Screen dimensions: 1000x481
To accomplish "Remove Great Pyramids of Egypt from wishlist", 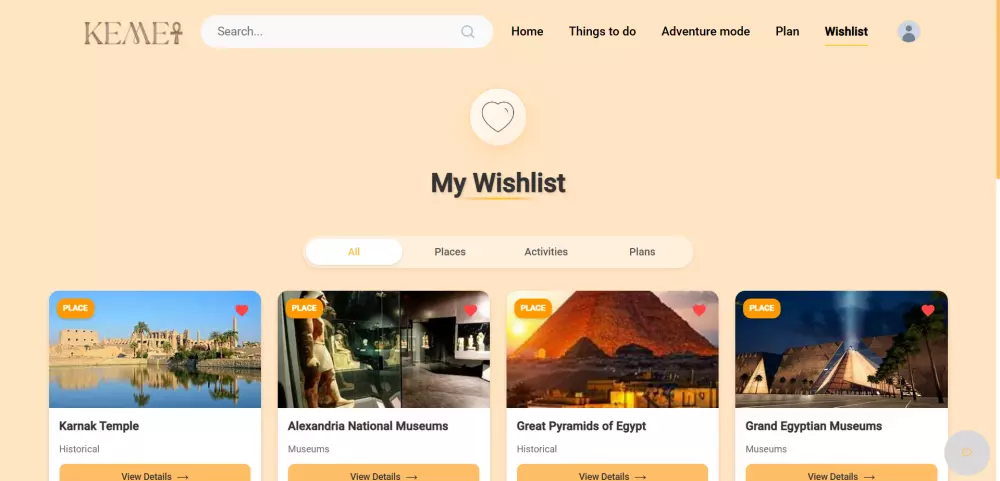I will (x=700, y=310).
